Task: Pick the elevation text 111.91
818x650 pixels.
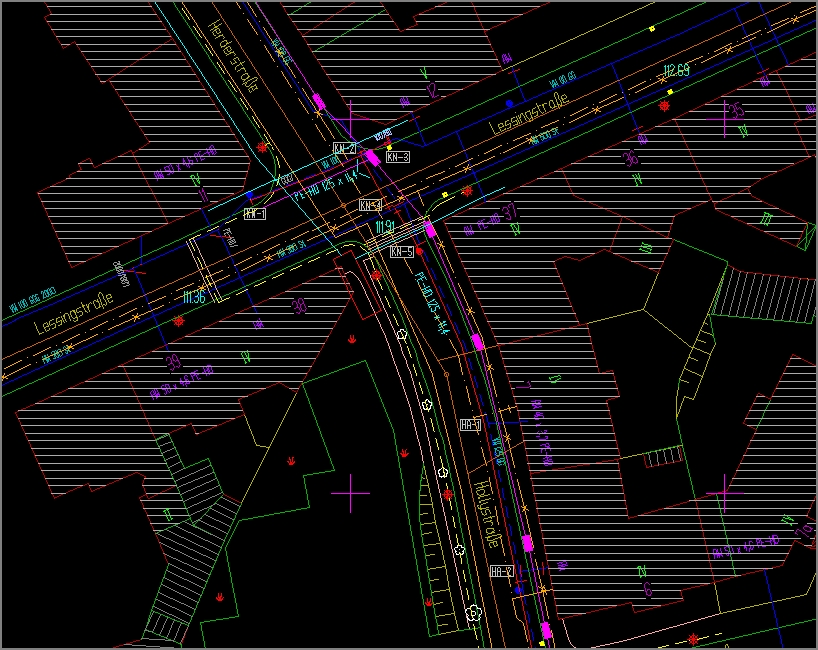Action: click(385, 229)
